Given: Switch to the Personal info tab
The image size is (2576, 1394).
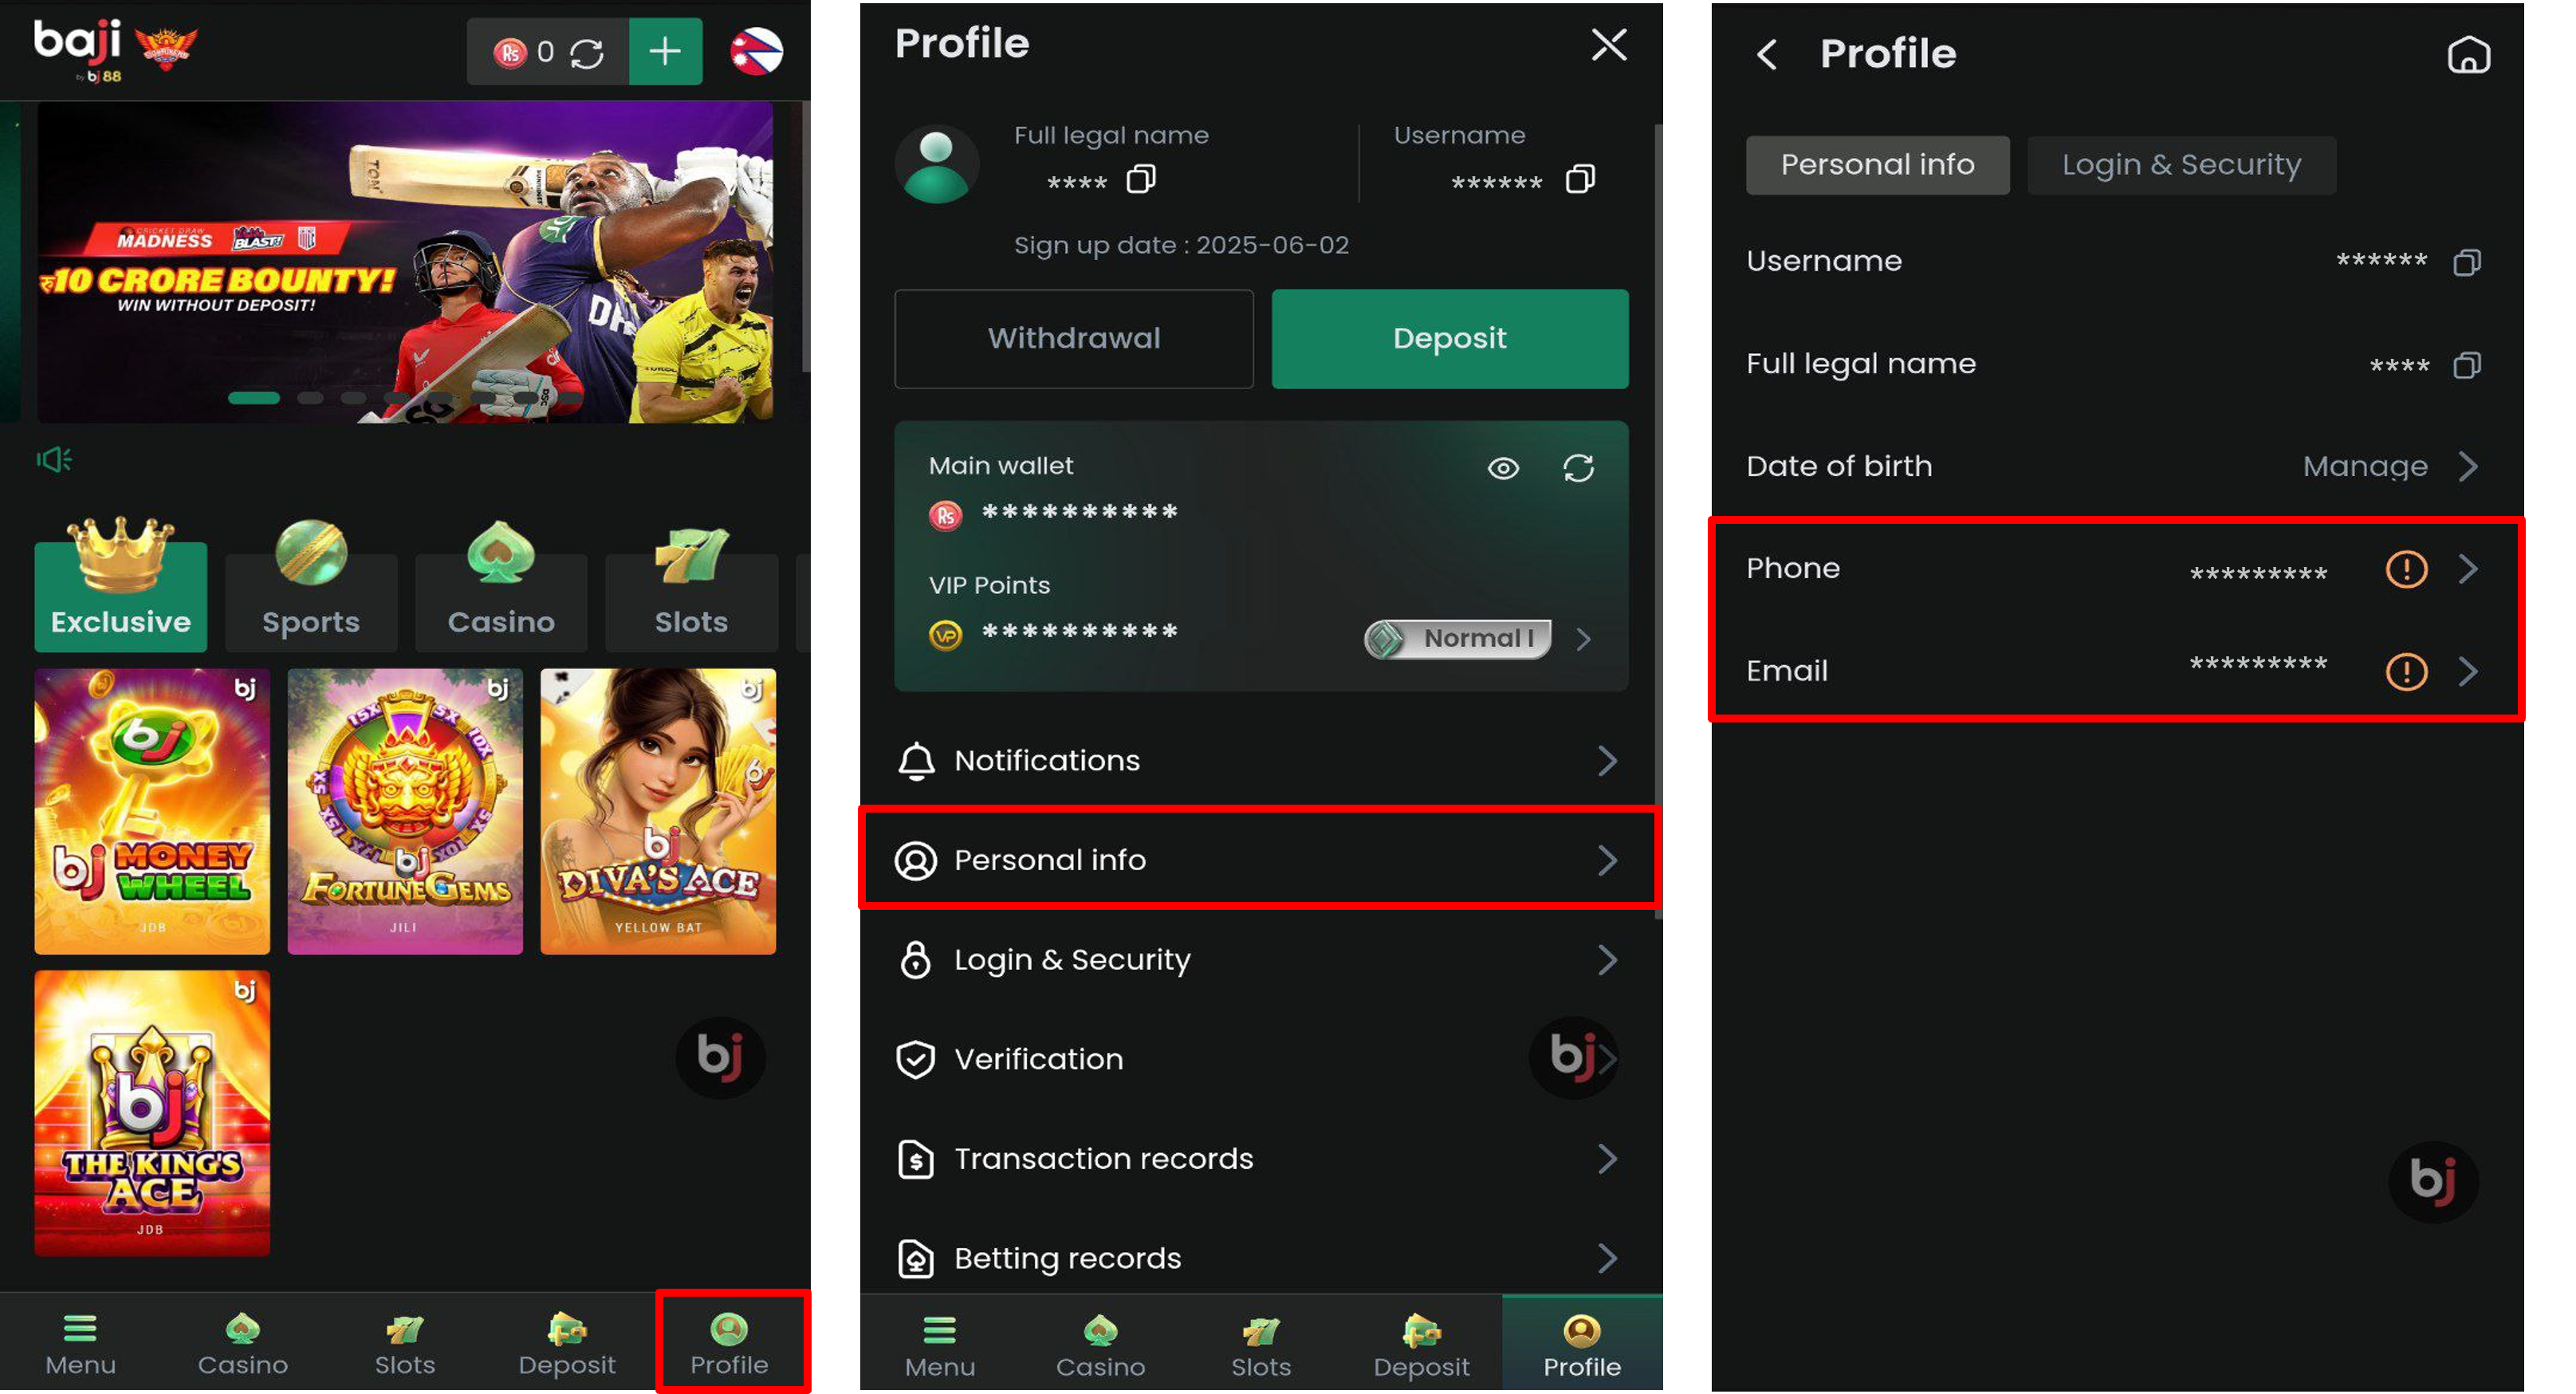Looking at the screenshot, I should point(1877,165).
